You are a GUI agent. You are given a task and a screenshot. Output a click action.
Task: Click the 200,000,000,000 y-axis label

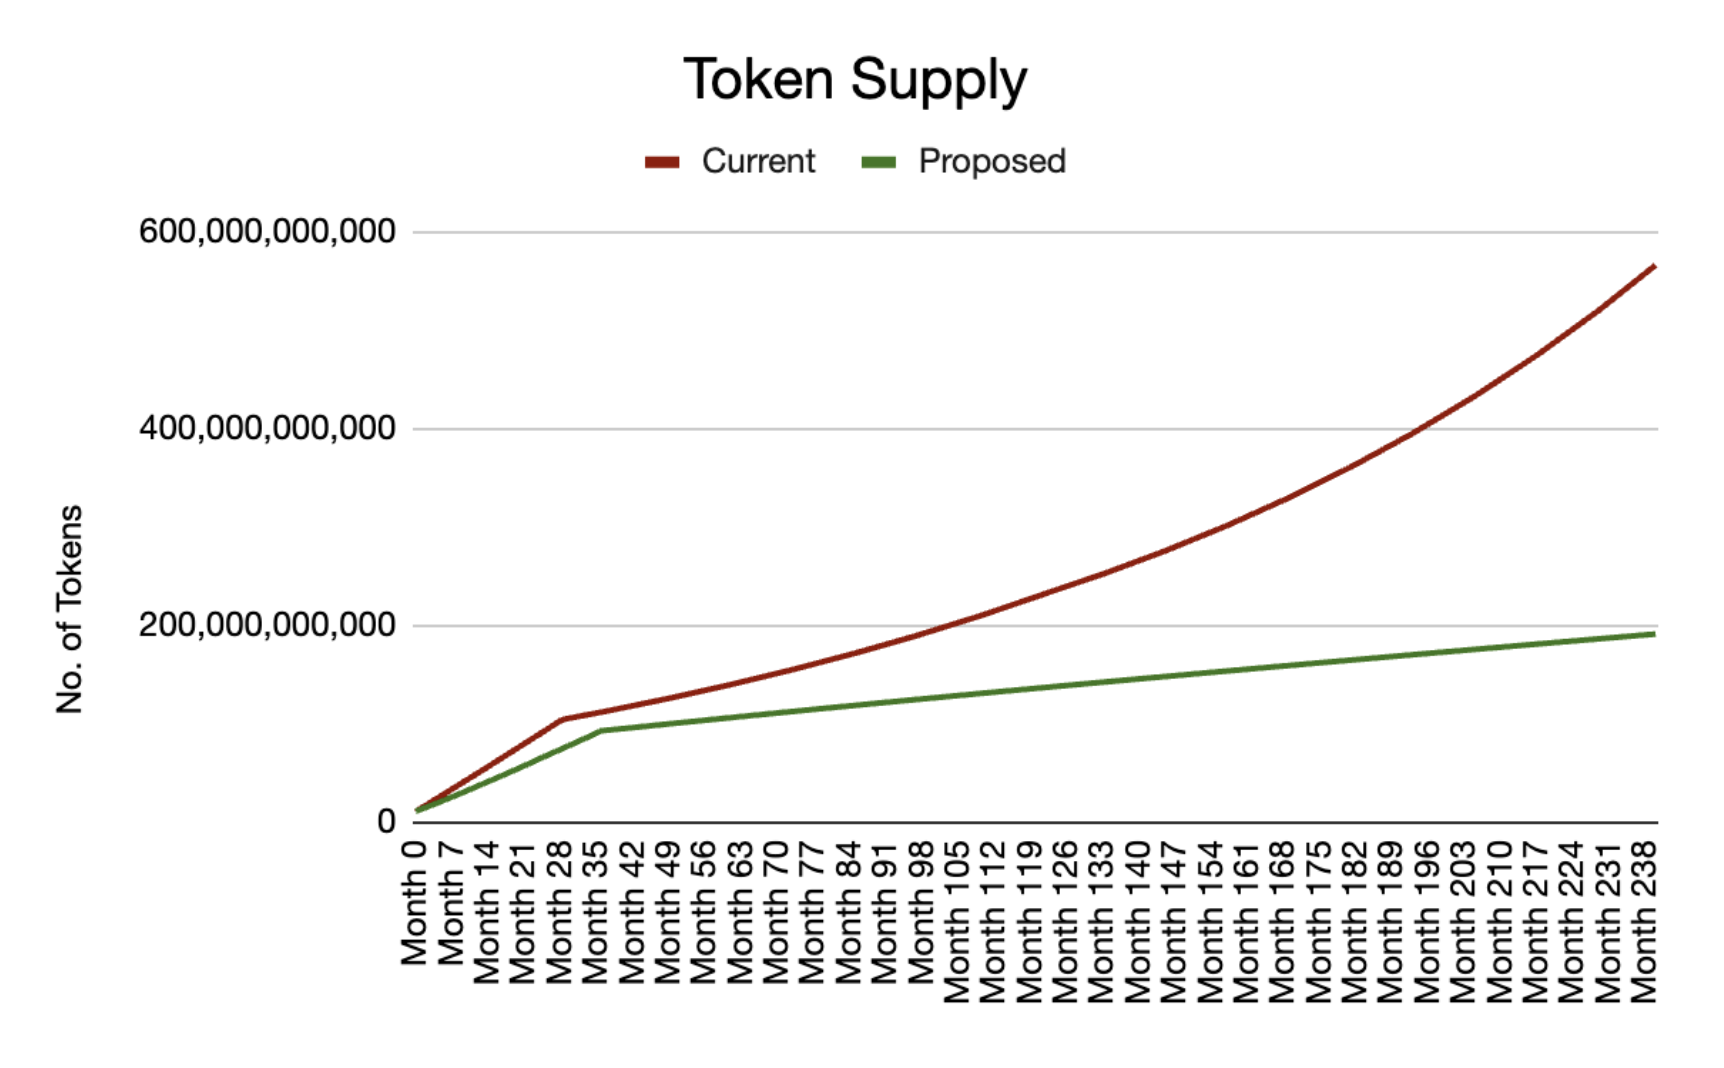(x=267, y=625)
